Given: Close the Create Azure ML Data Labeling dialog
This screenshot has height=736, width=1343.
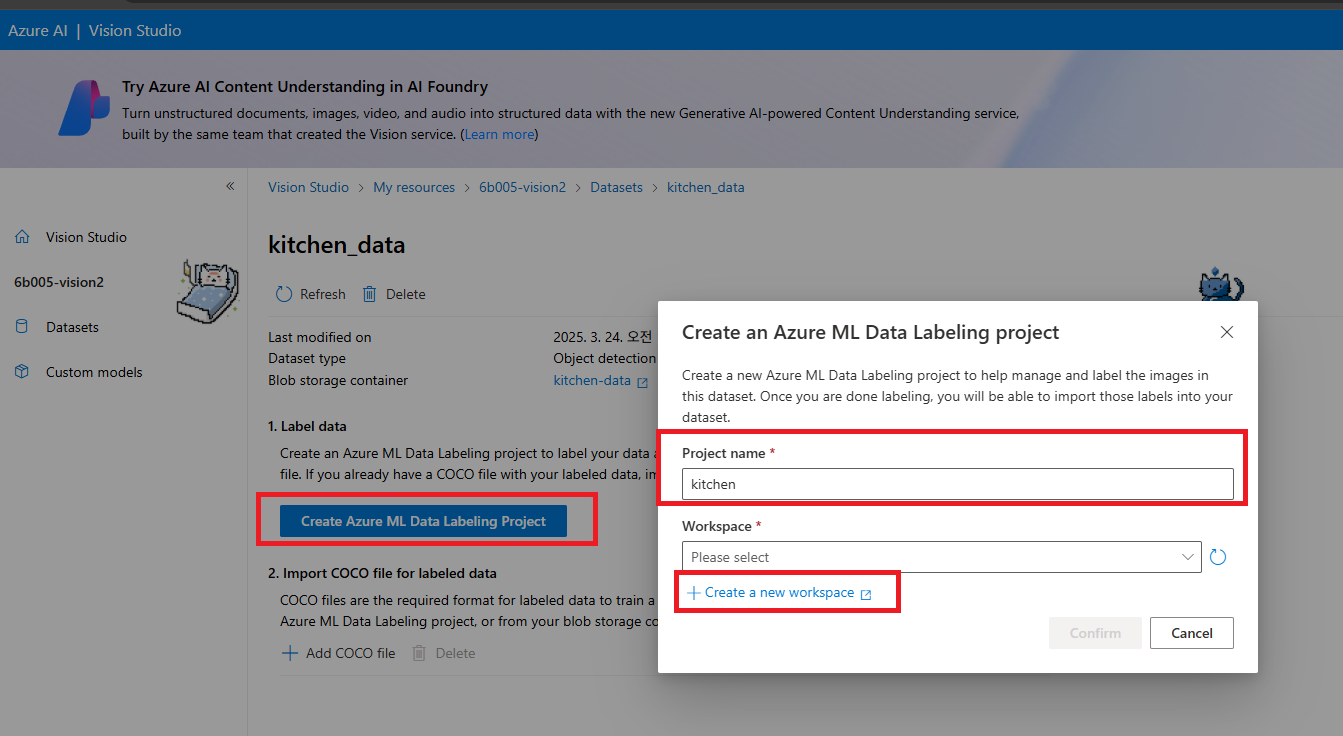Looking at the screenshot, I should (x=1227, y=332).
